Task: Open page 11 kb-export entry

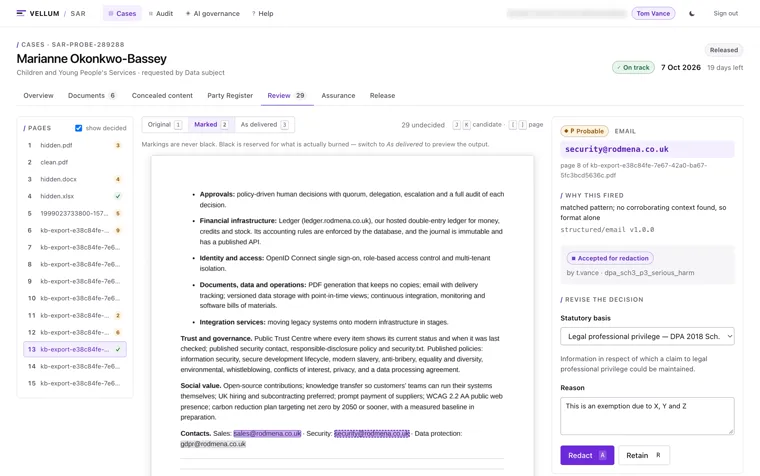Action: [75, 315]
